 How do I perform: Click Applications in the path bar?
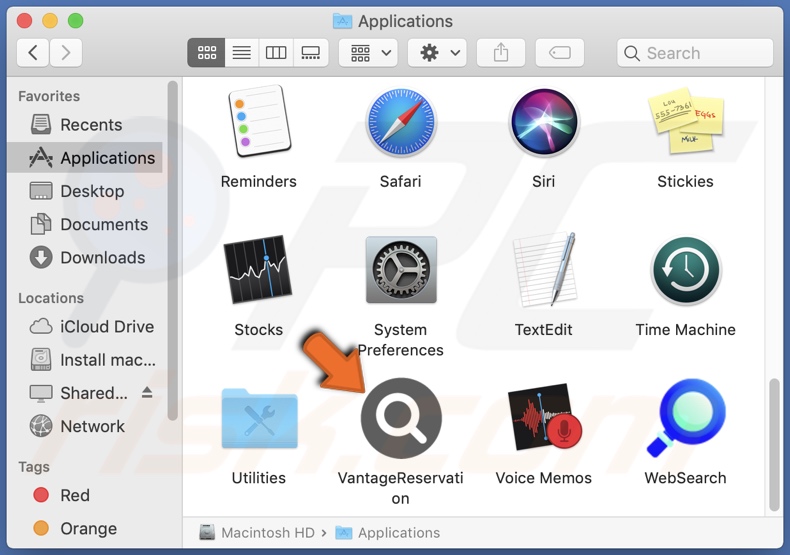point(387,532)
